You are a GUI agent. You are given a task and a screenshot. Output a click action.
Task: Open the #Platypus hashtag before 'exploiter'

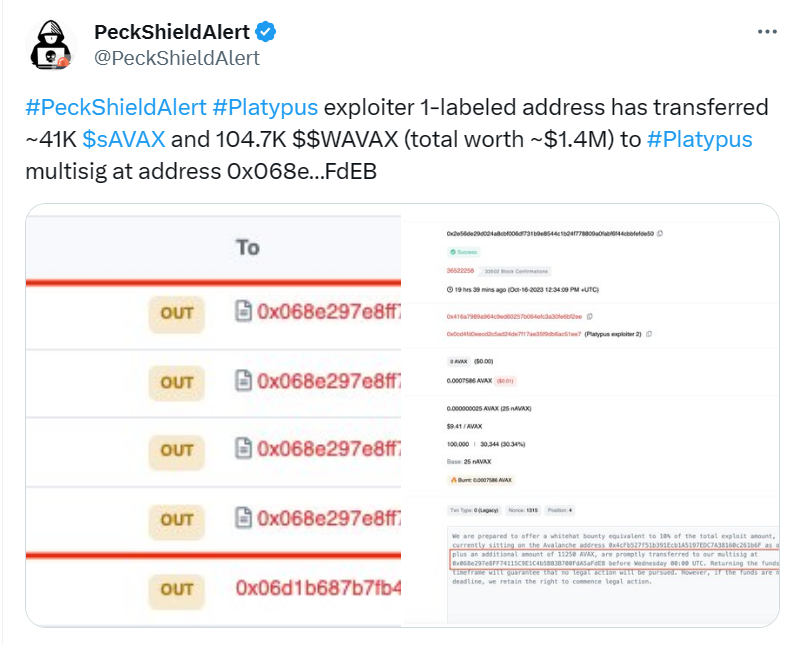coord(265,108)
